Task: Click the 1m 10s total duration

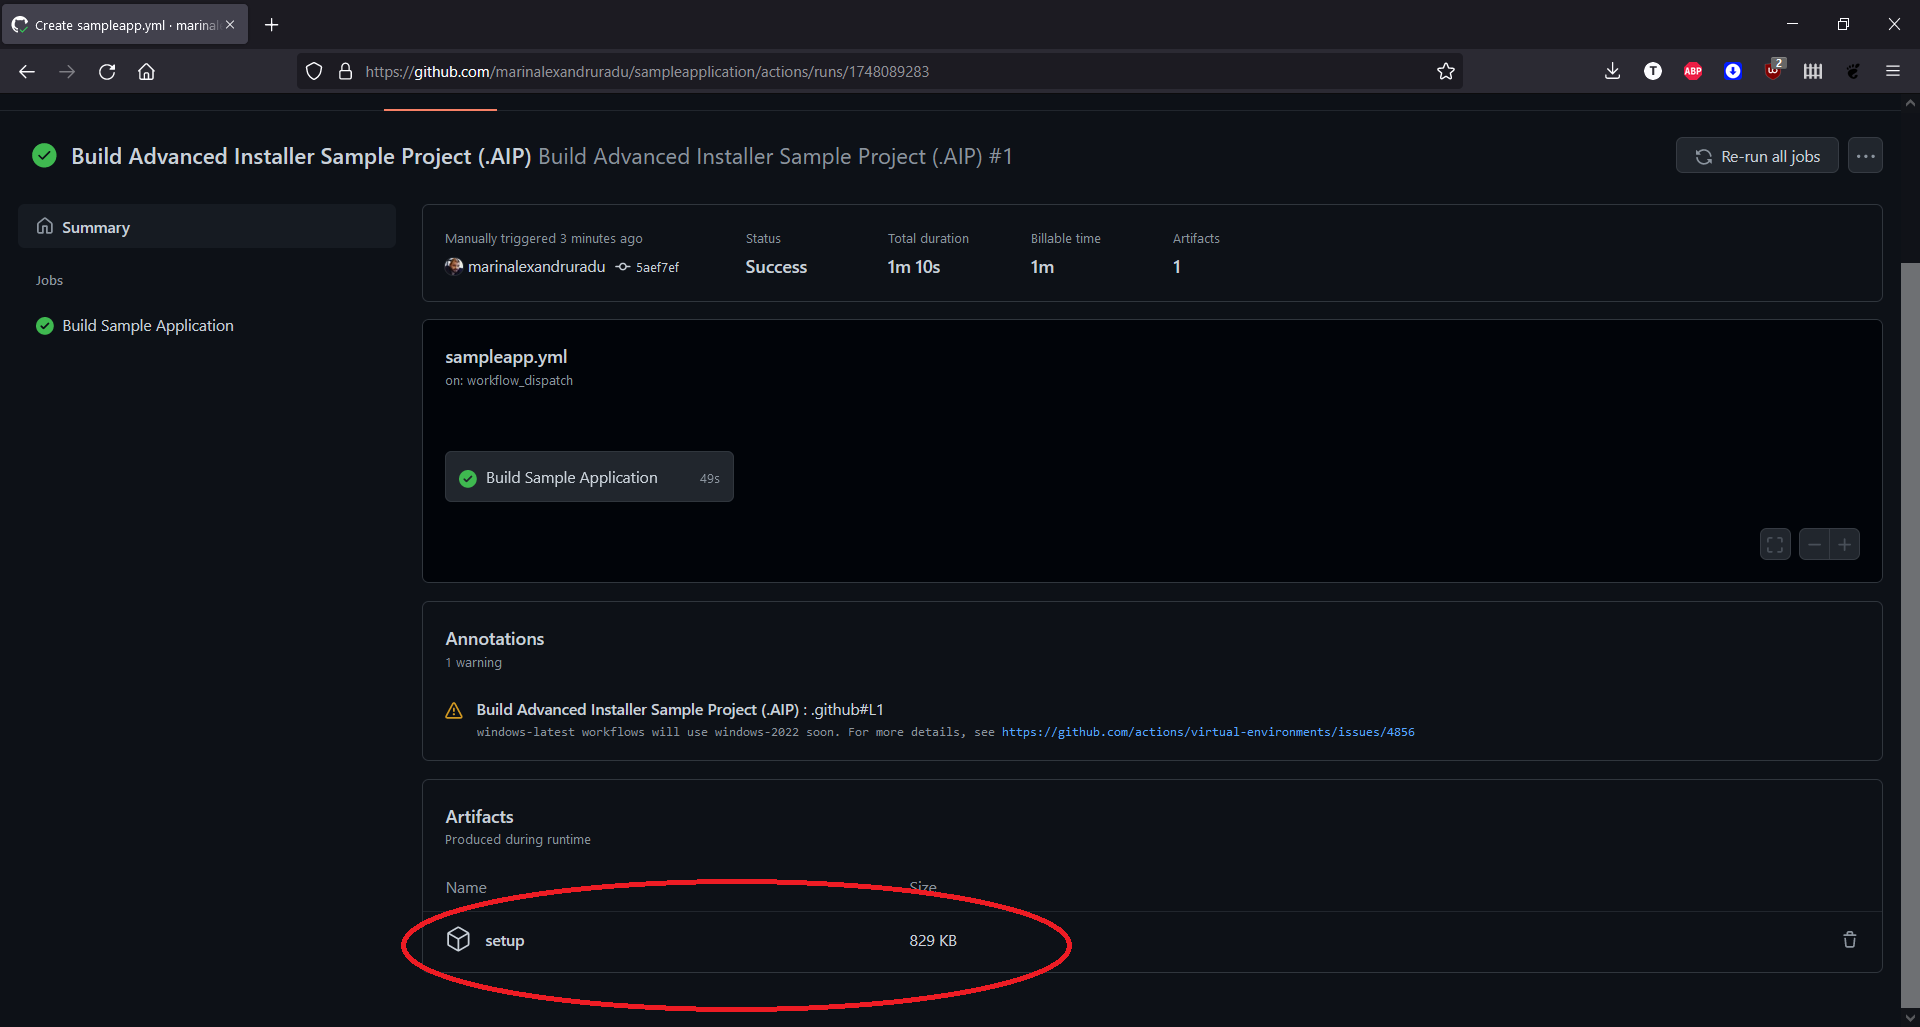Action: click(914, 267)
